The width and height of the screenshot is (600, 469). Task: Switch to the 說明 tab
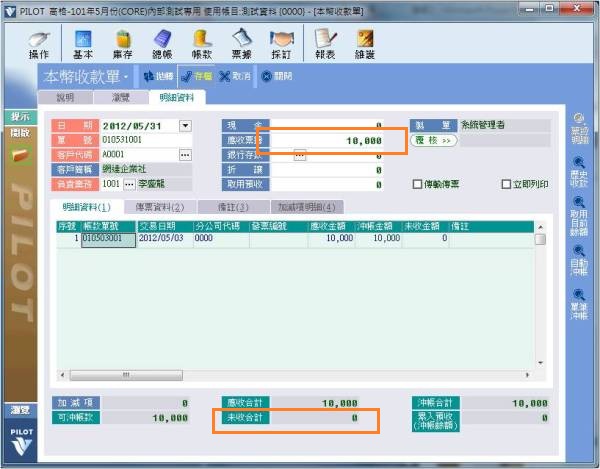tap(65, 98)
